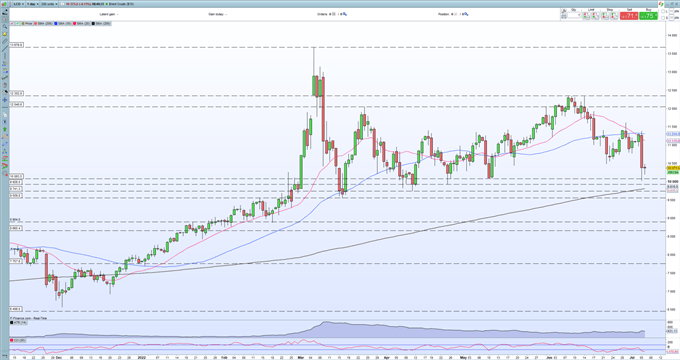The image size is (680, 360).
Task: Select the yellow alert bell tool
Action: click(5, 34)
